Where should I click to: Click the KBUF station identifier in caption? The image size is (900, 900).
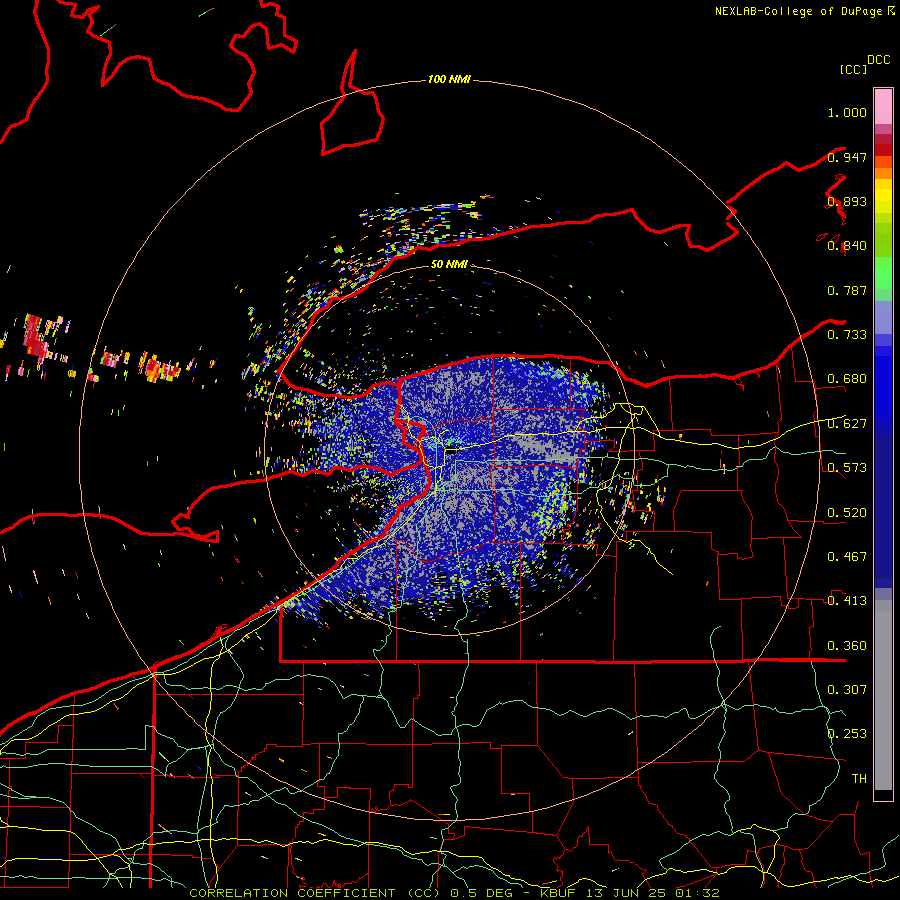tap(558, 893)
